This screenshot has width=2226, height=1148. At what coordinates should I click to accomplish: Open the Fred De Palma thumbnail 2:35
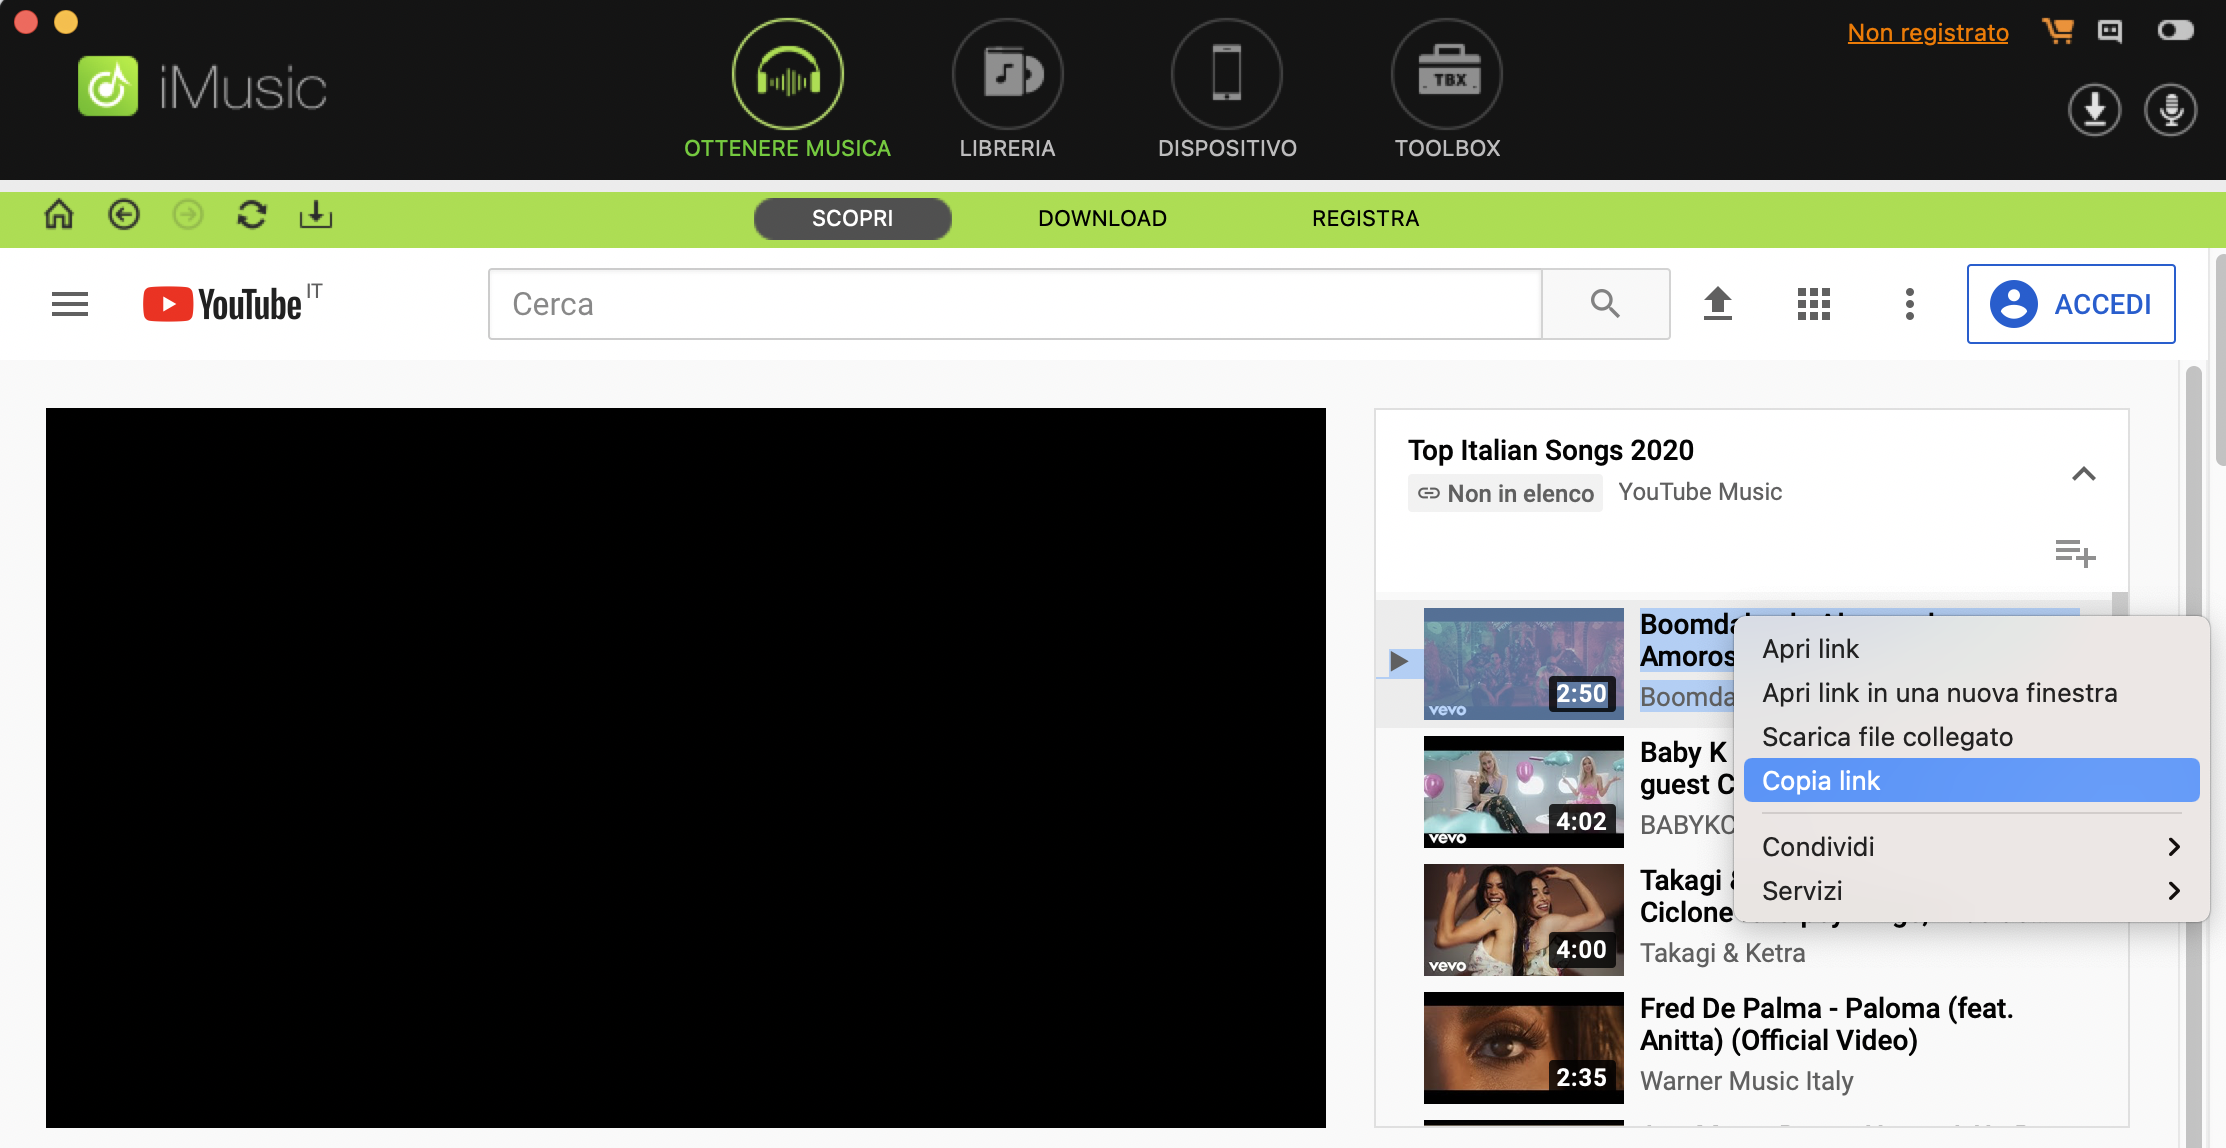pyautogui.click(x=1524, y=1048)
